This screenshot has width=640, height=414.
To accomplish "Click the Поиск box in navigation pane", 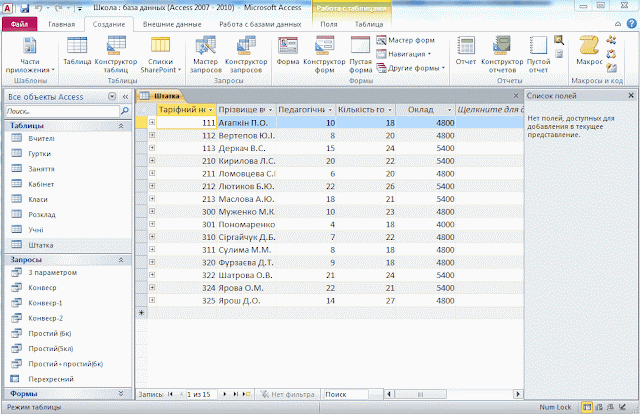I will (62, 111).
